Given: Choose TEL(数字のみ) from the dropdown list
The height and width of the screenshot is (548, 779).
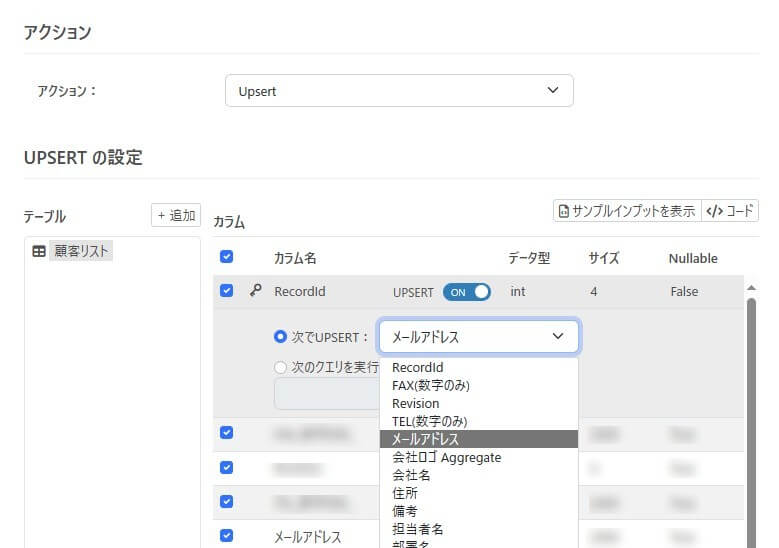Looking at the screenshot, I should (x=479, y=421).
